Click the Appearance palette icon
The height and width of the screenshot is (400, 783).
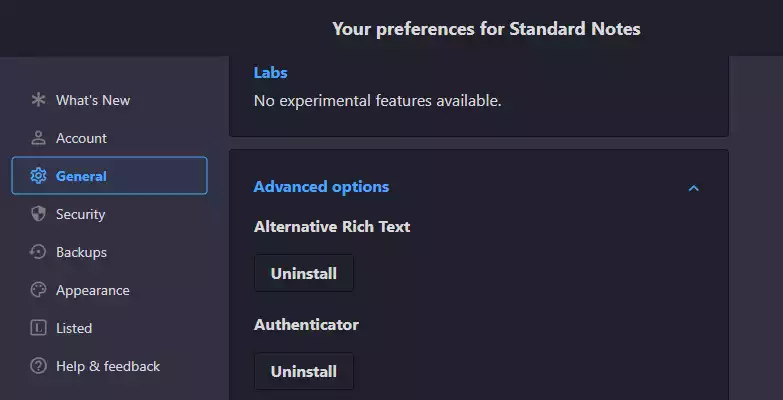pyautogui.click(x=38, y=290)
